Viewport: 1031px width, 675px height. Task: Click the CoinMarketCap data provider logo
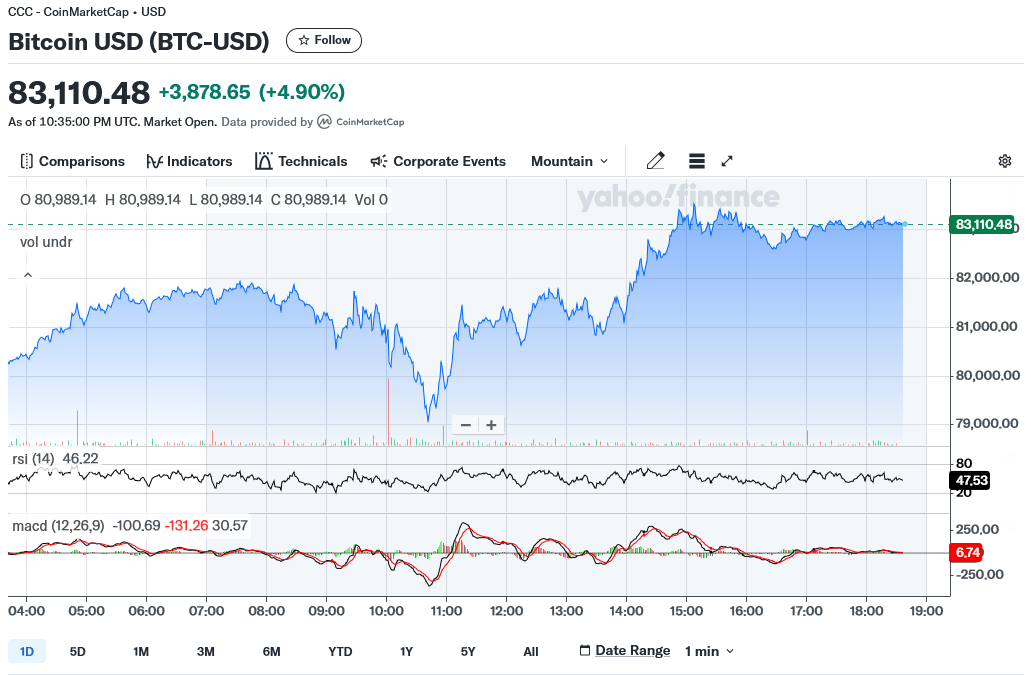361,122
